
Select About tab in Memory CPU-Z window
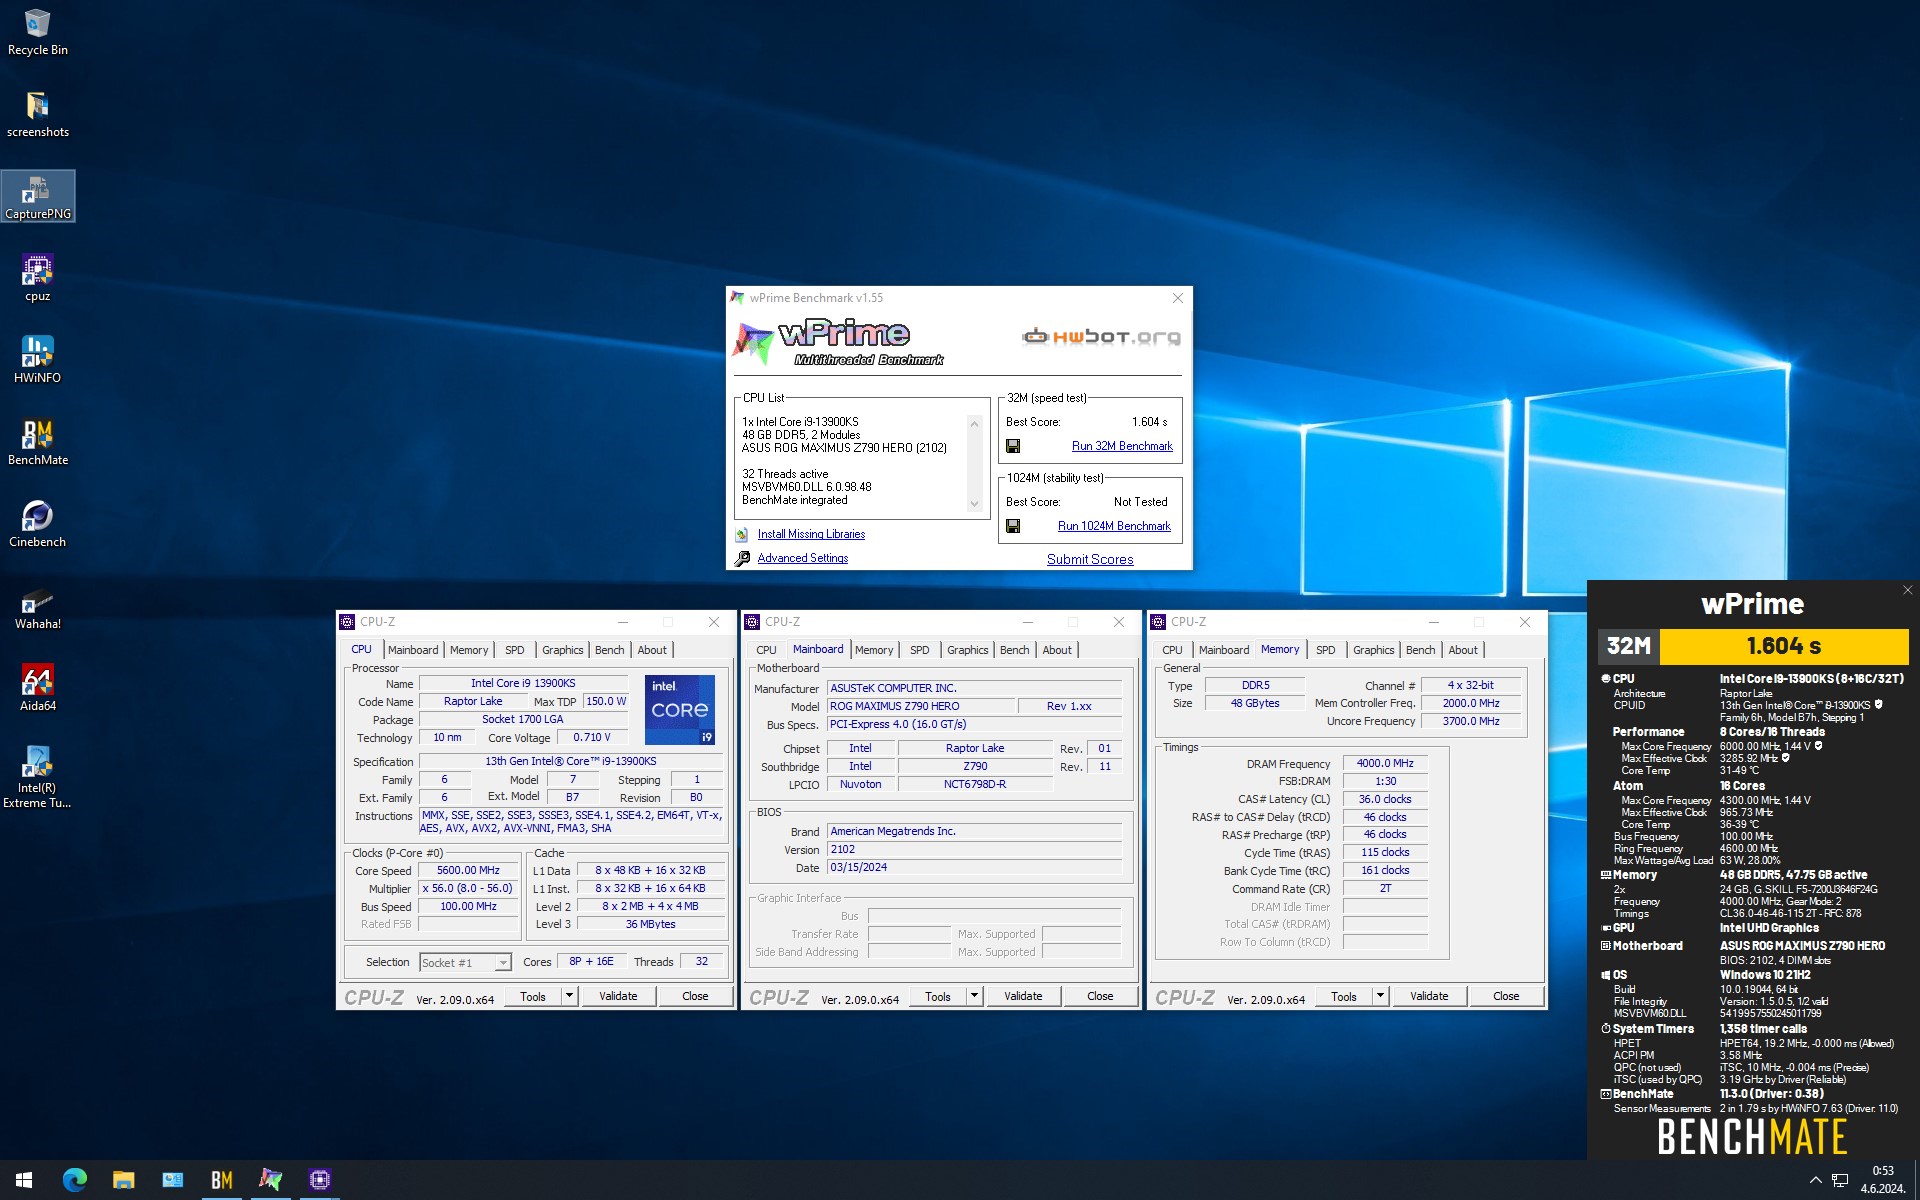1463,650
